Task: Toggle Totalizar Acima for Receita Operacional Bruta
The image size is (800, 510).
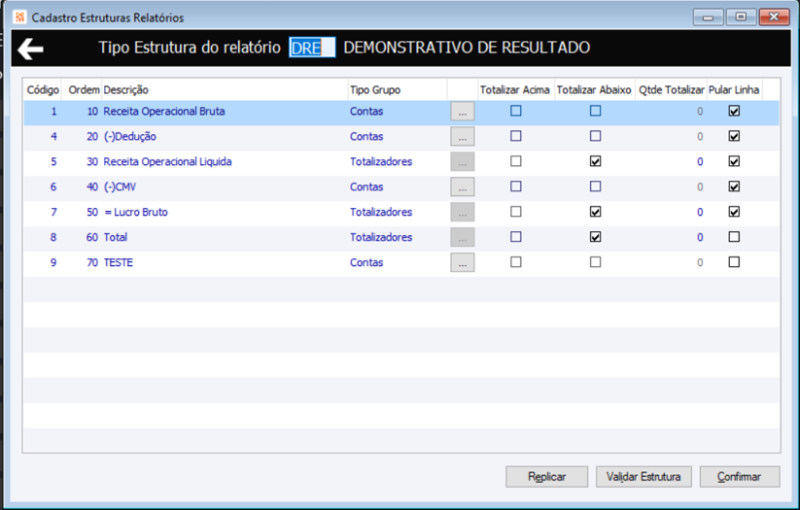Action: coord(516,111)
